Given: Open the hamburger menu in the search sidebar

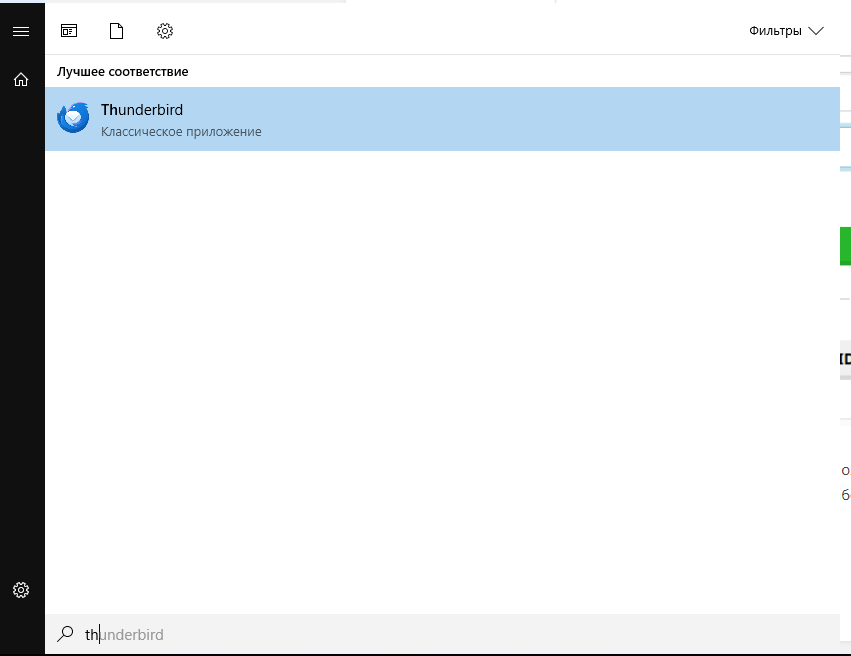Looking at the screenshot, I should 21,31.
